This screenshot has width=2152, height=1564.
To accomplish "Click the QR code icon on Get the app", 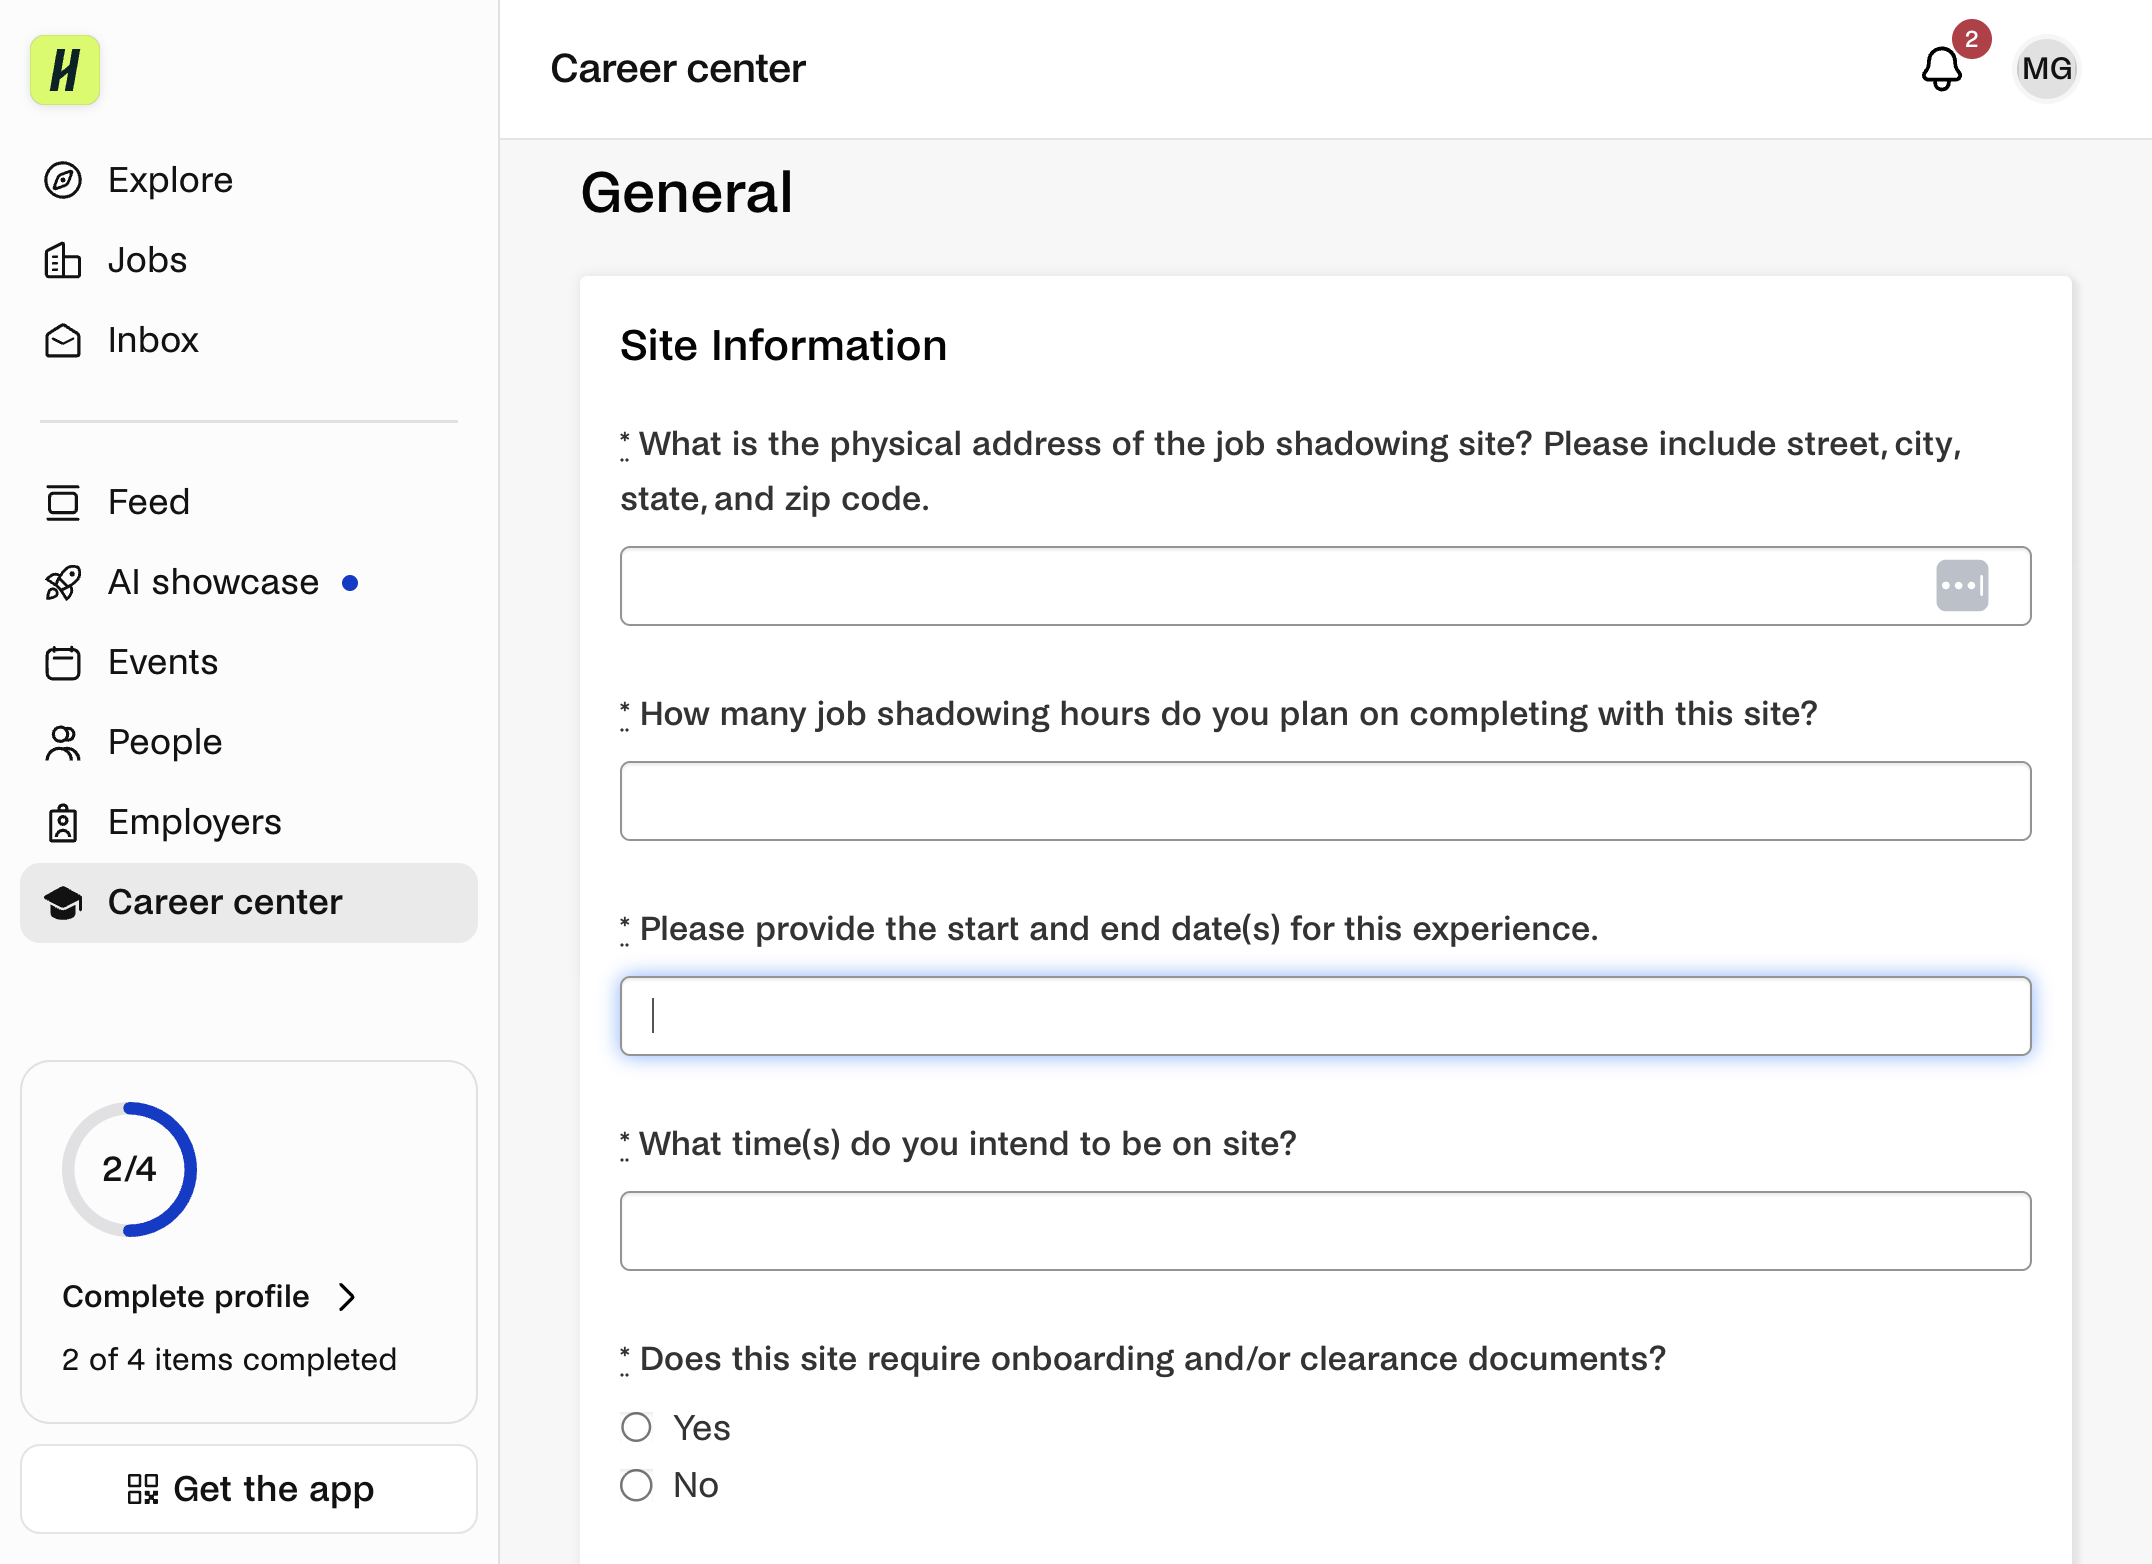I will click(143, 1489).
